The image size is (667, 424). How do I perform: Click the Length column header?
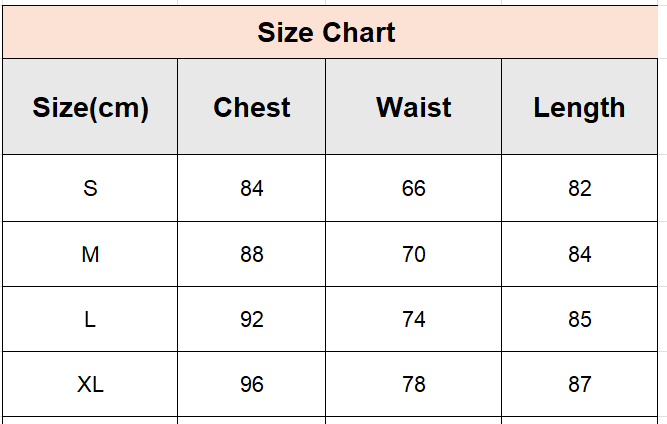tap(579, 107)
